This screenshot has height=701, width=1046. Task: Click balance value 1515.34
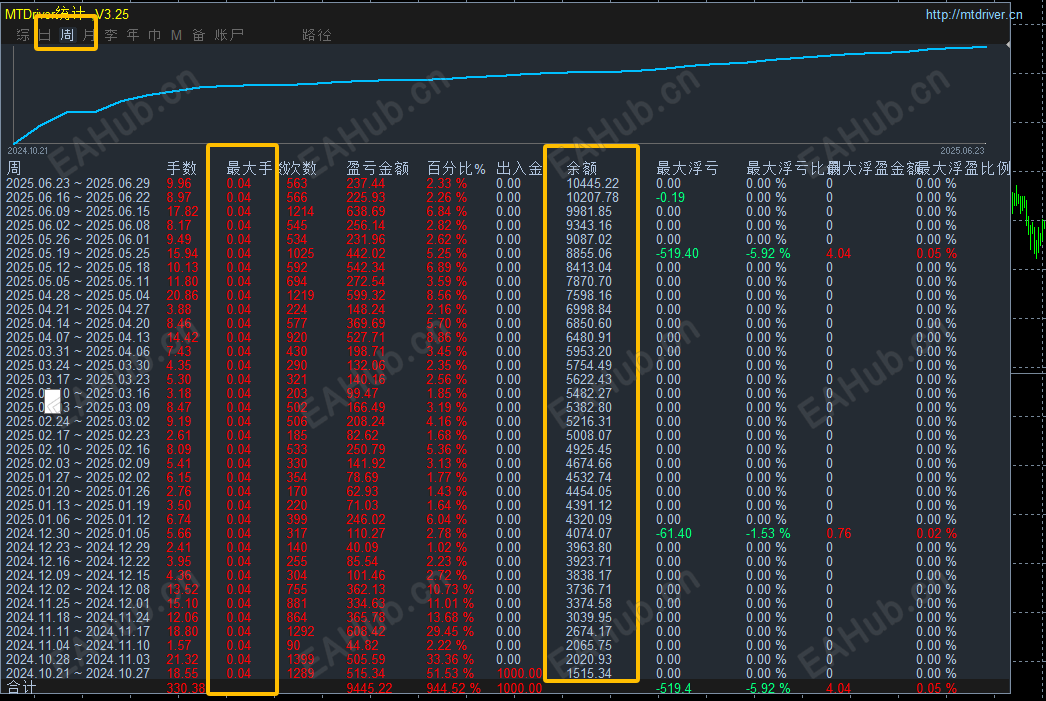pyautogui.click(x=589, y=674)
